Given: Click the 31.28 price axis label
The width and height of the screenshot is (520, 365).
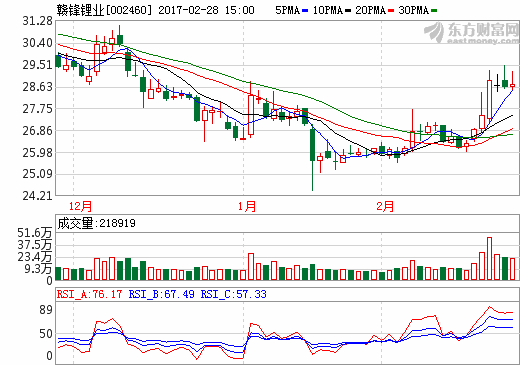Looking at the screenshot, I should pyautogui.click(x=38, y=21).
